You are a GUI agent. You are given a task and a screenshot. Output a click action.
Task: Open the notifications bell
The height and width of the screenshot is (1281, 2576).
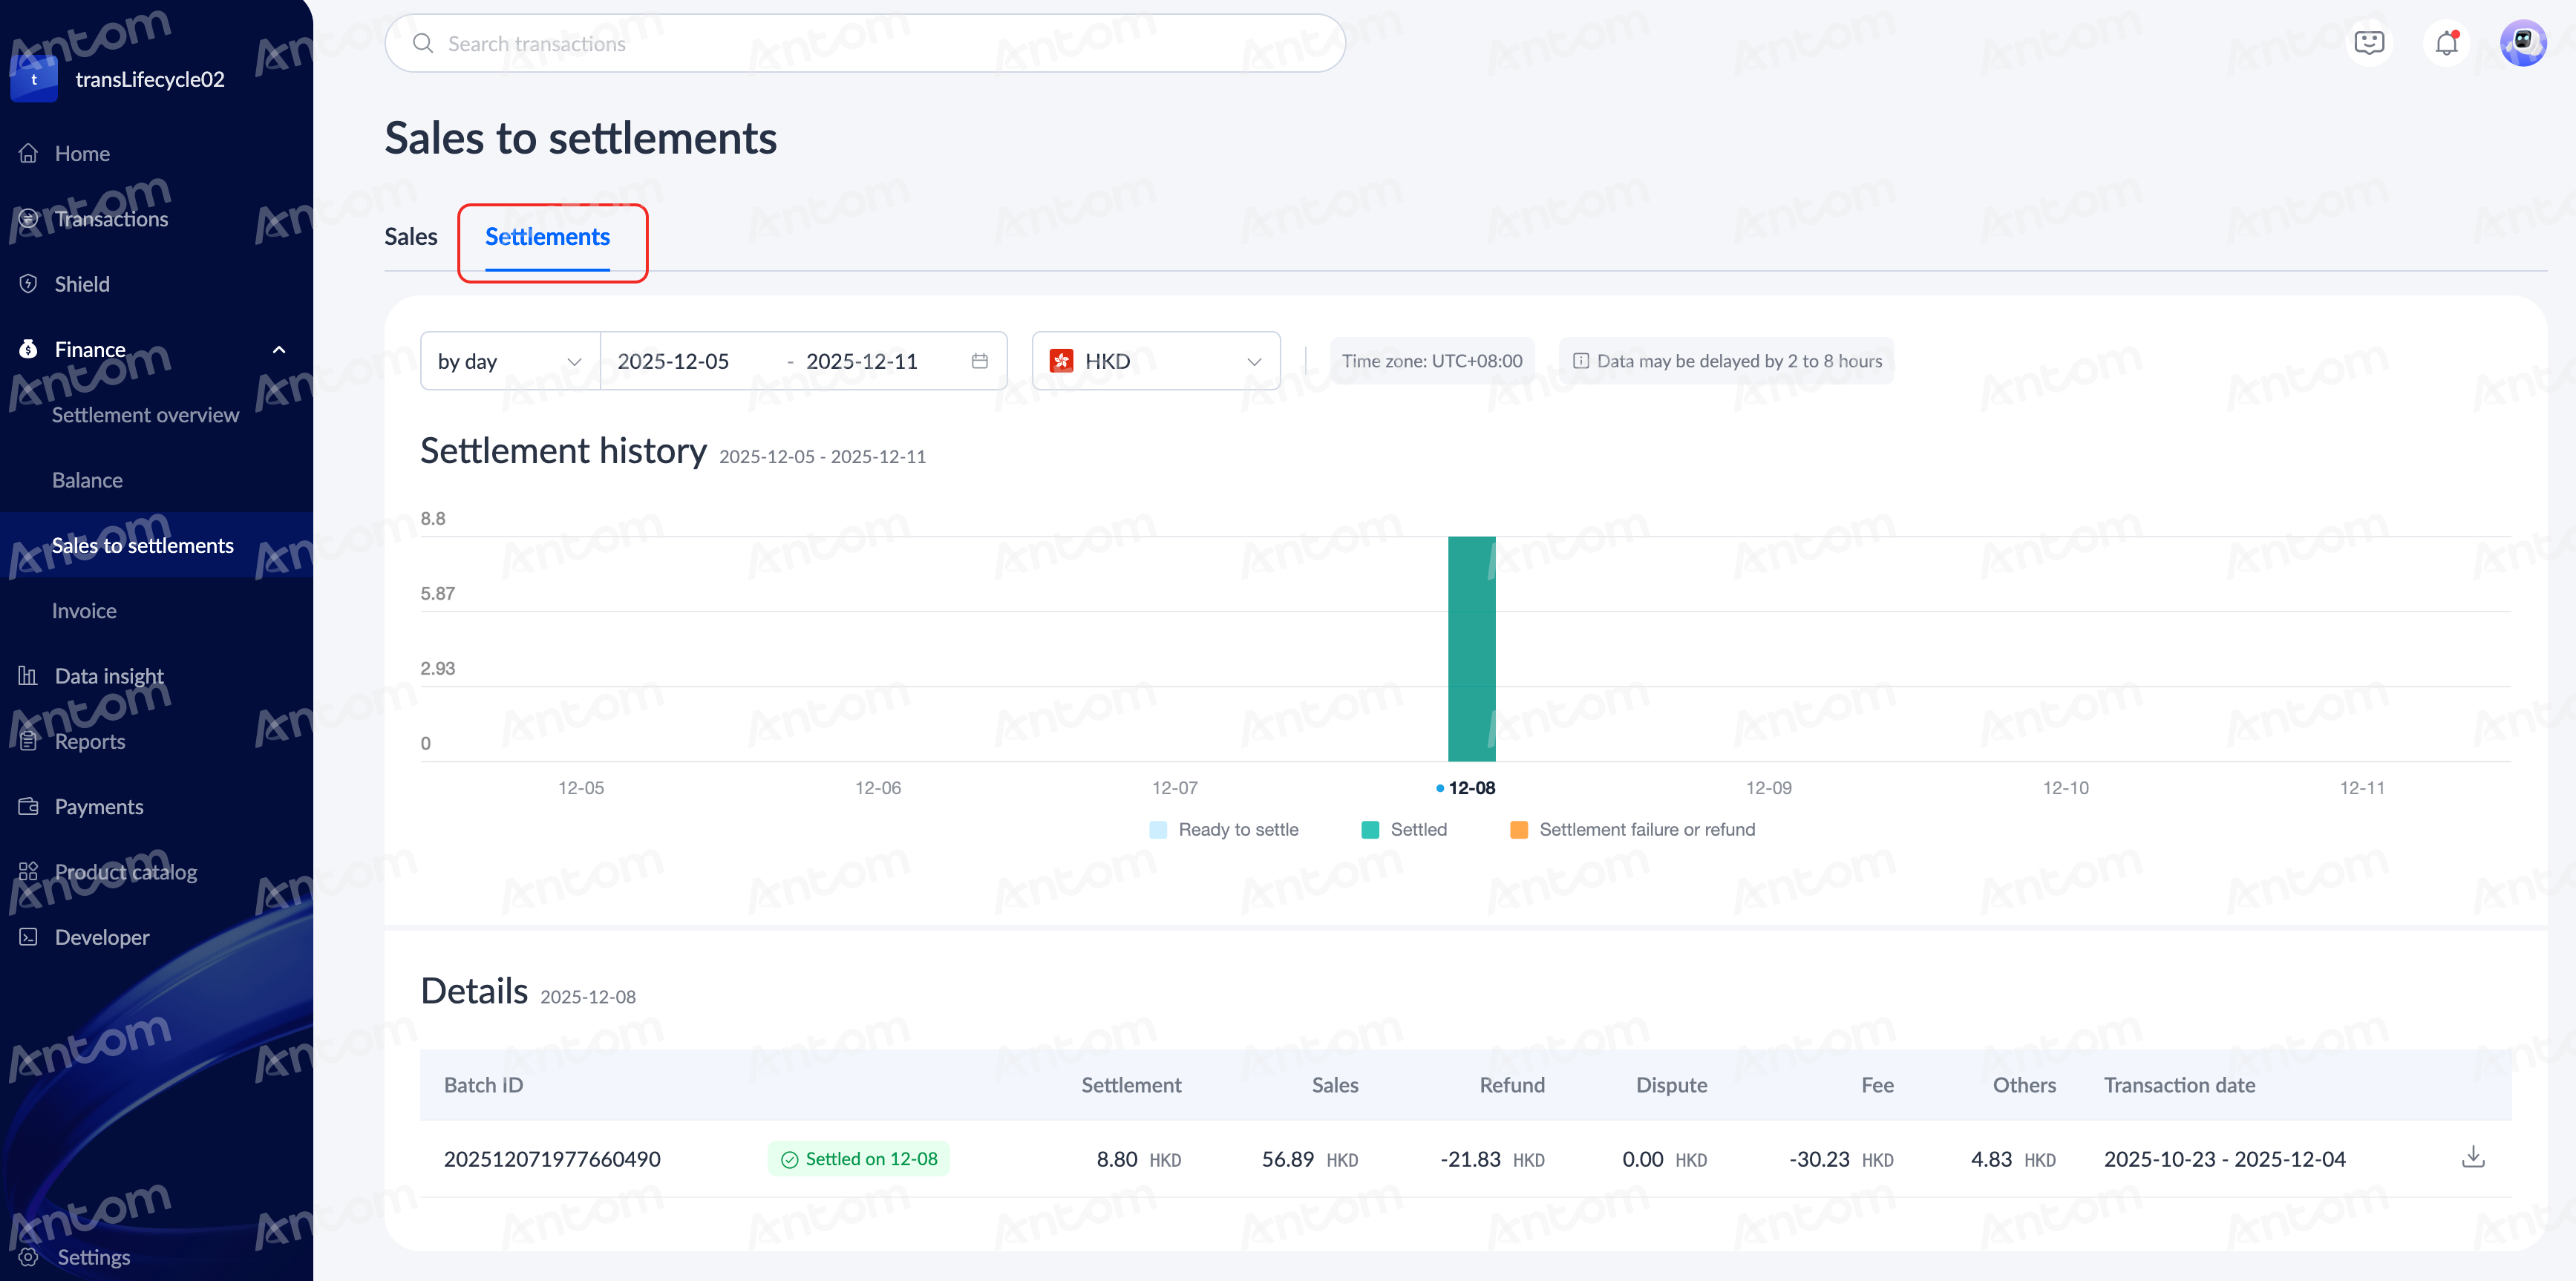2446,43
